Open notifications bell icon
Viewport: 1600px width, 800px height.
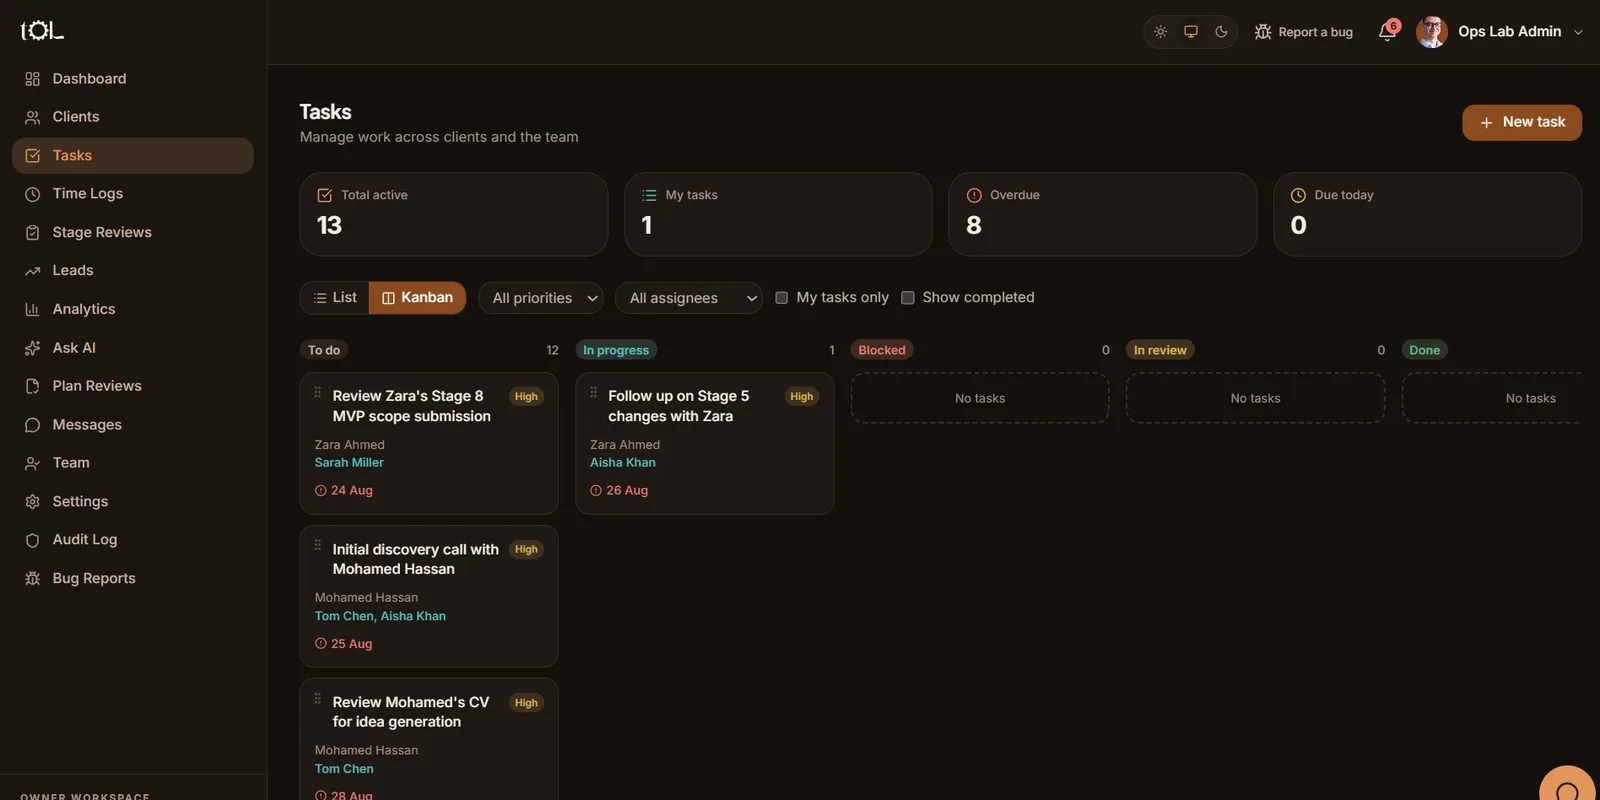1387,32
